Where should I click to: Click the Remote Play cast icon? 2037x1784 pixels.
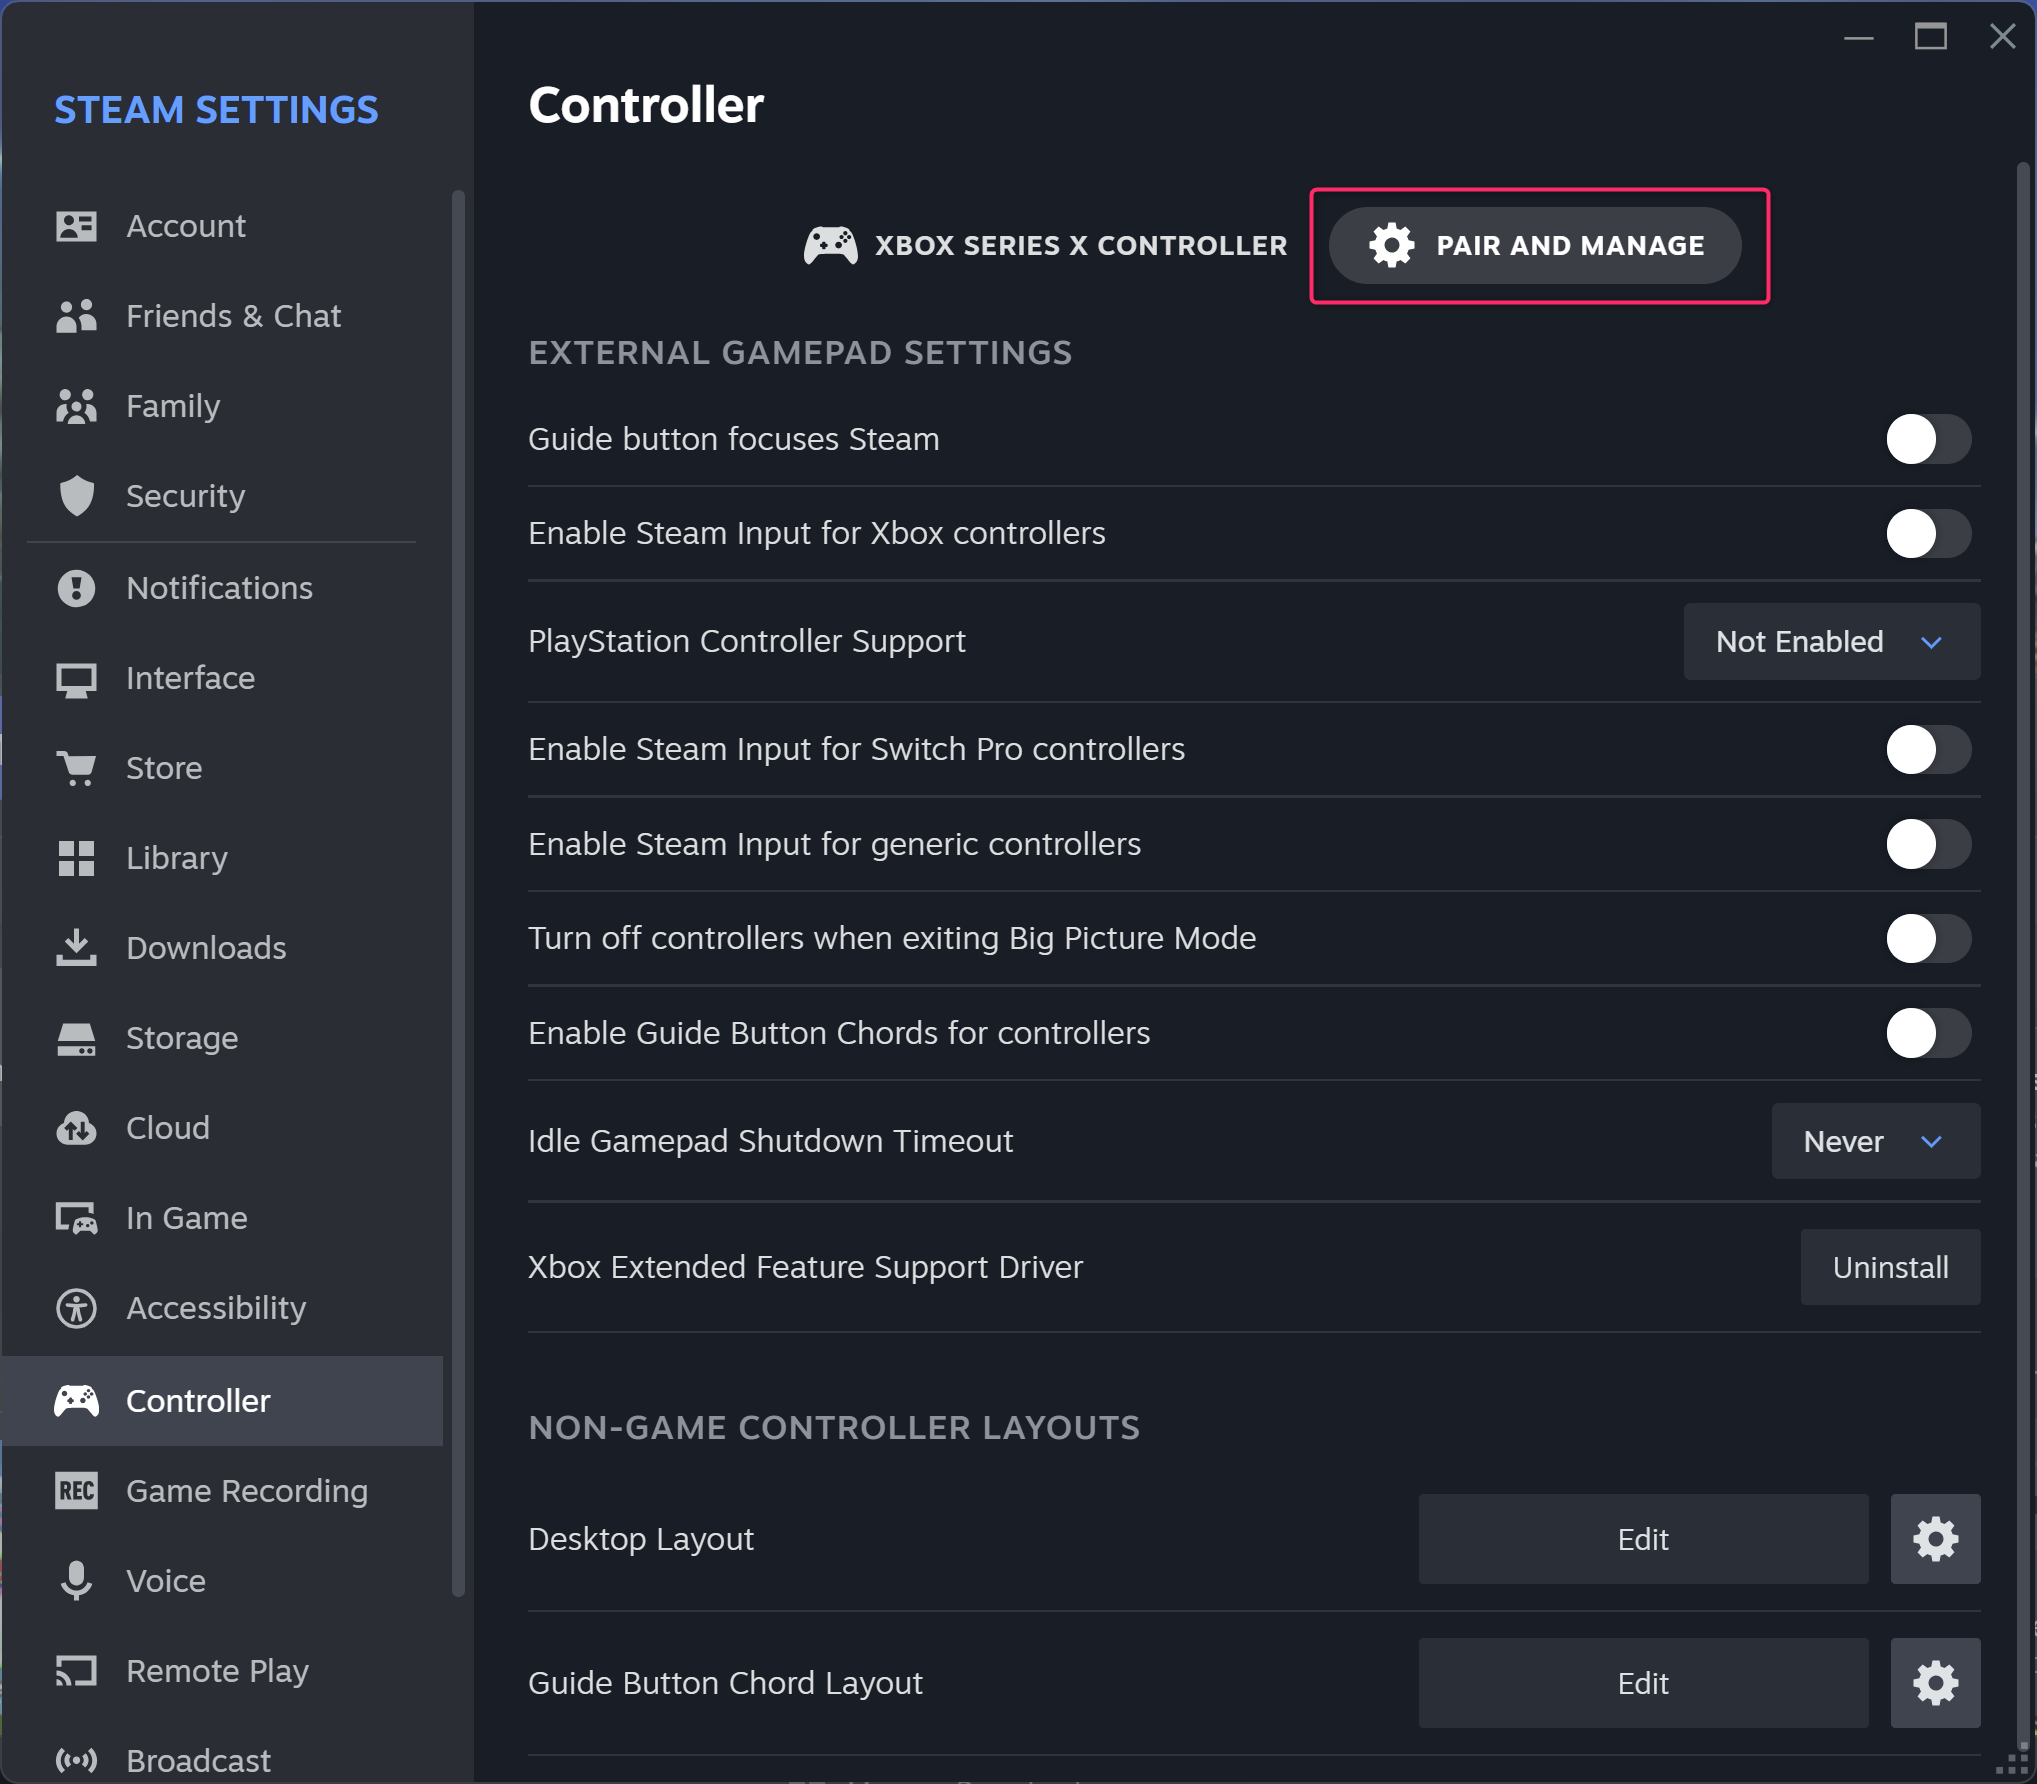76,1671
